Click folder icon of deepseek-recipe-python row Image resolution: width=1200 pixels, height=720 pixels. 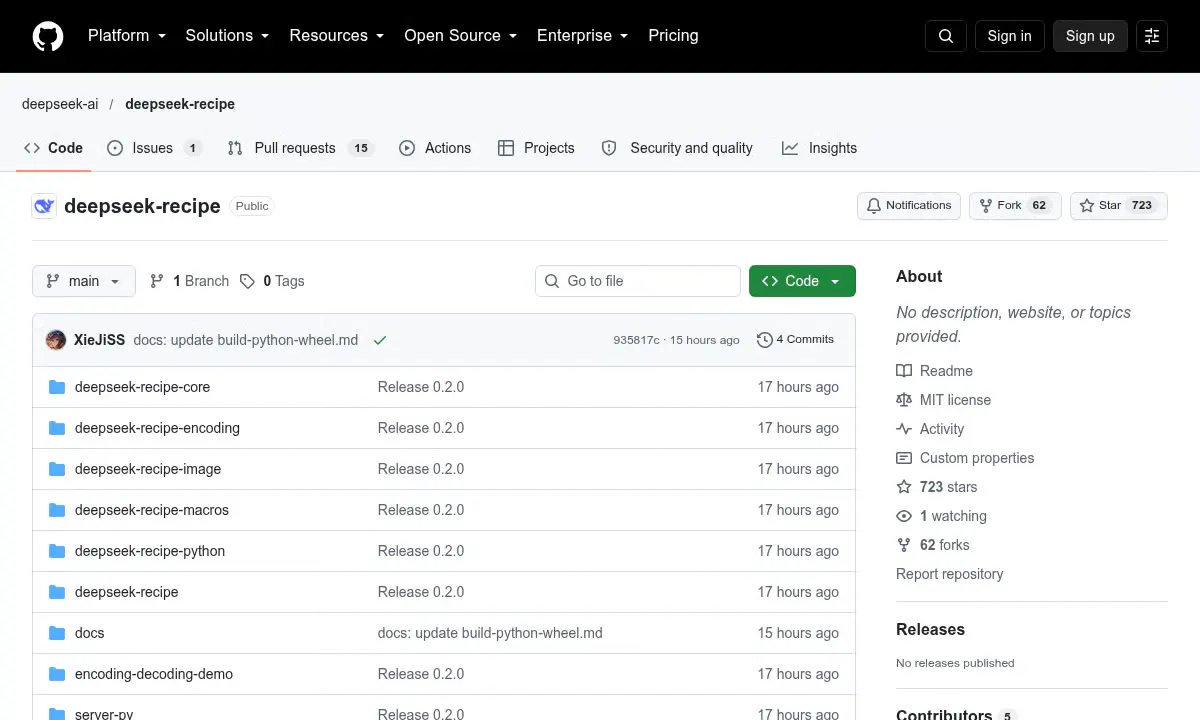tap(57, 551)
